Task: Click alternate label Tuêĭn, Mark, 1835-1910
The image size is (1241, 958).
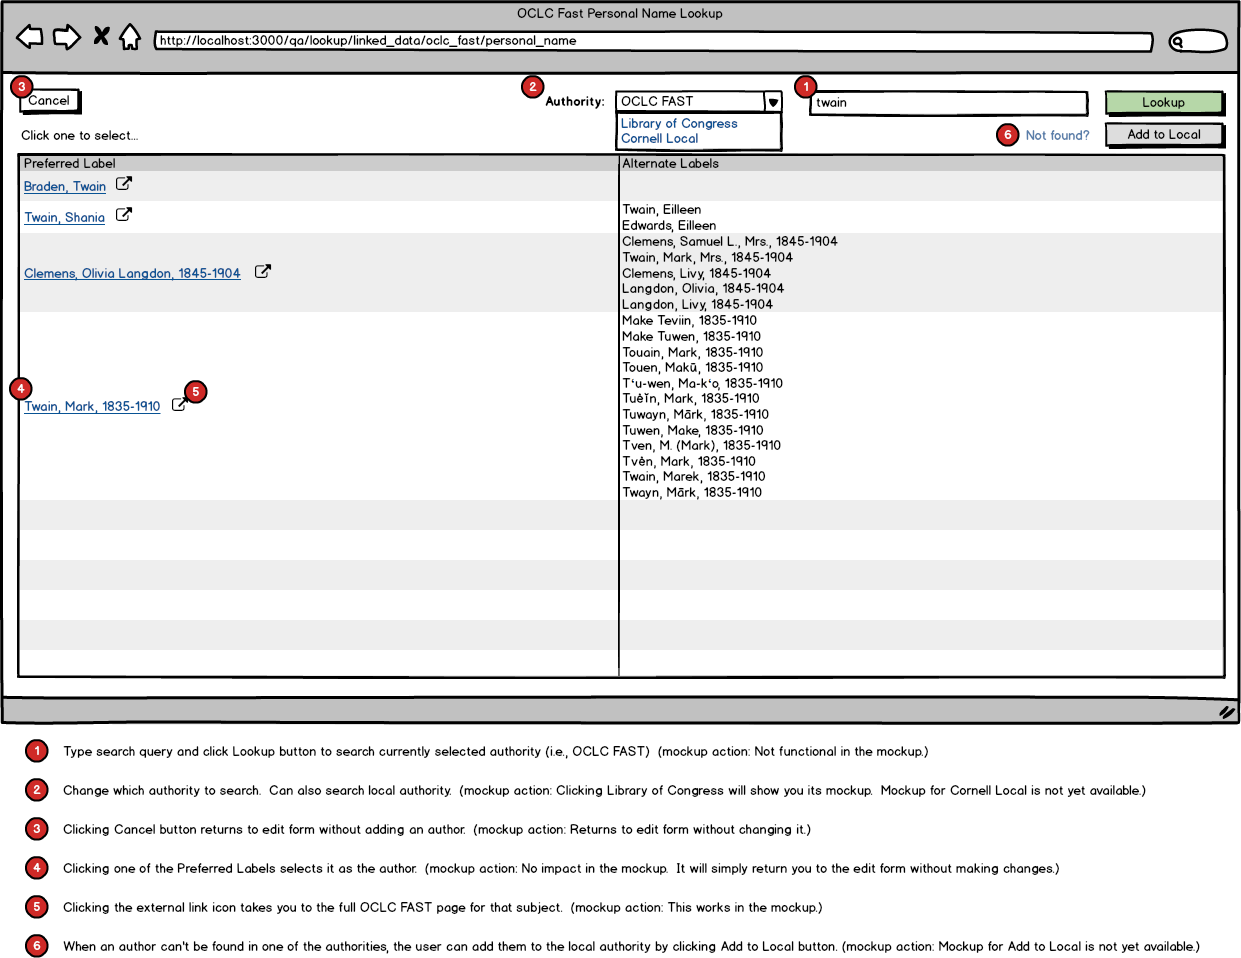Action: pyautogui.click(x=690, y=399)
